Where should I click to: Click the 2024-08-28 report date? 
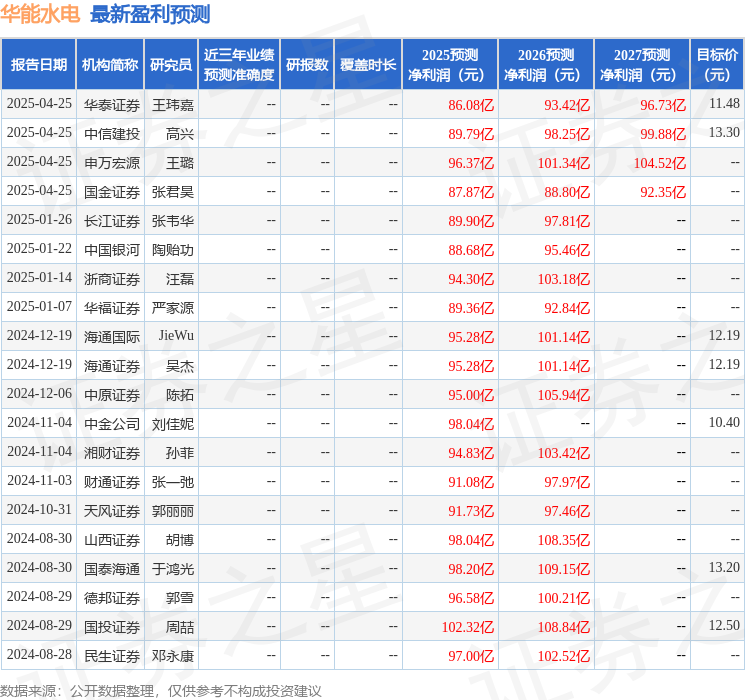(x=39, y=654)
